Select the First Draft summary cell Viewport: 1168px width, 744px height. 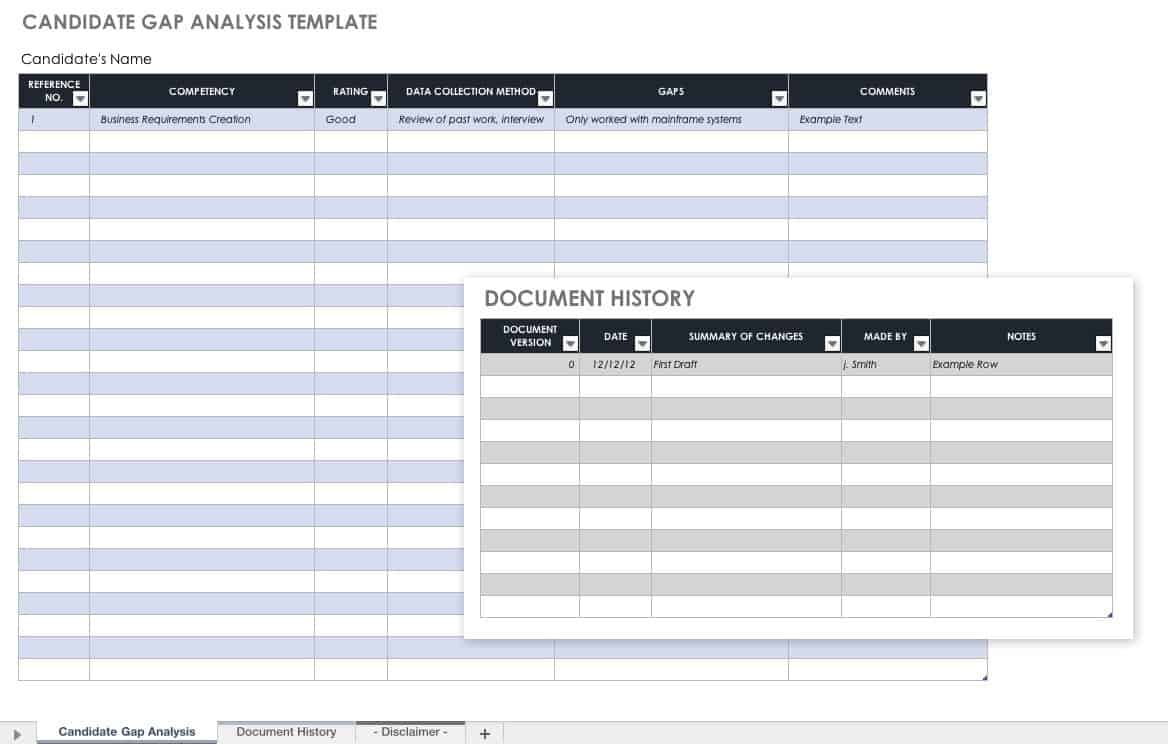point(675,365)
